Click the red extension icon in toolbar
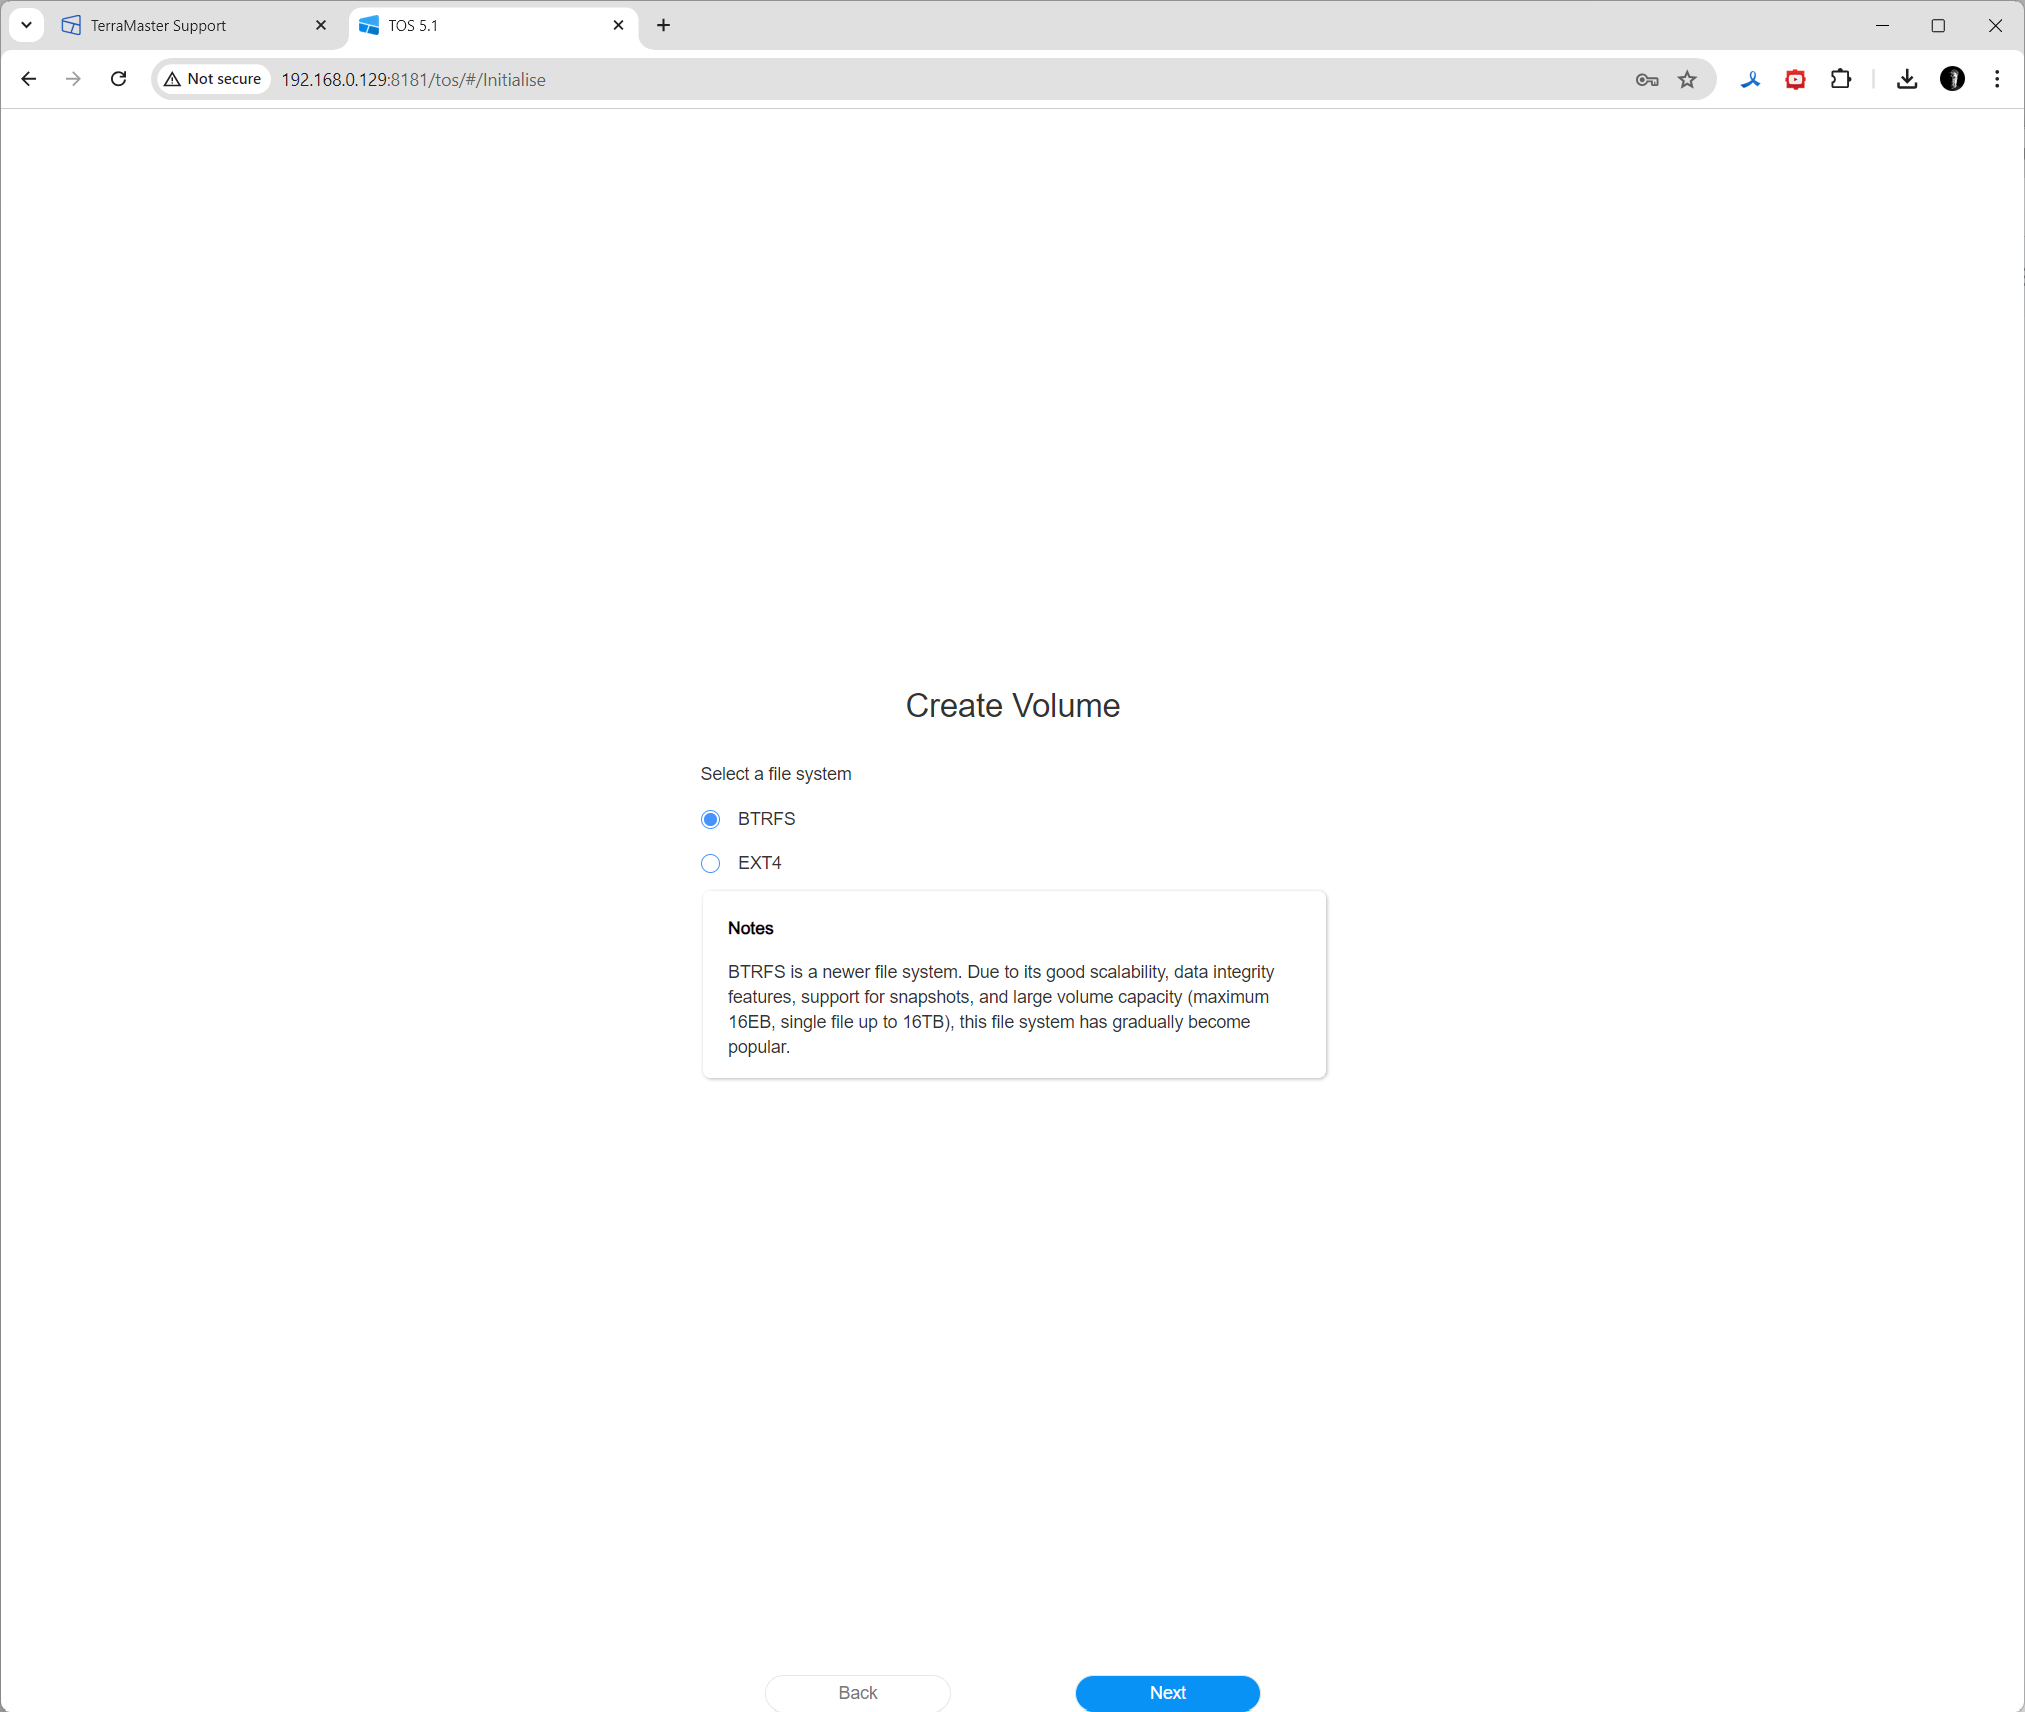Viewport: 2025px width, 1712px height. pyautogui.click(x=1795, y=79)
